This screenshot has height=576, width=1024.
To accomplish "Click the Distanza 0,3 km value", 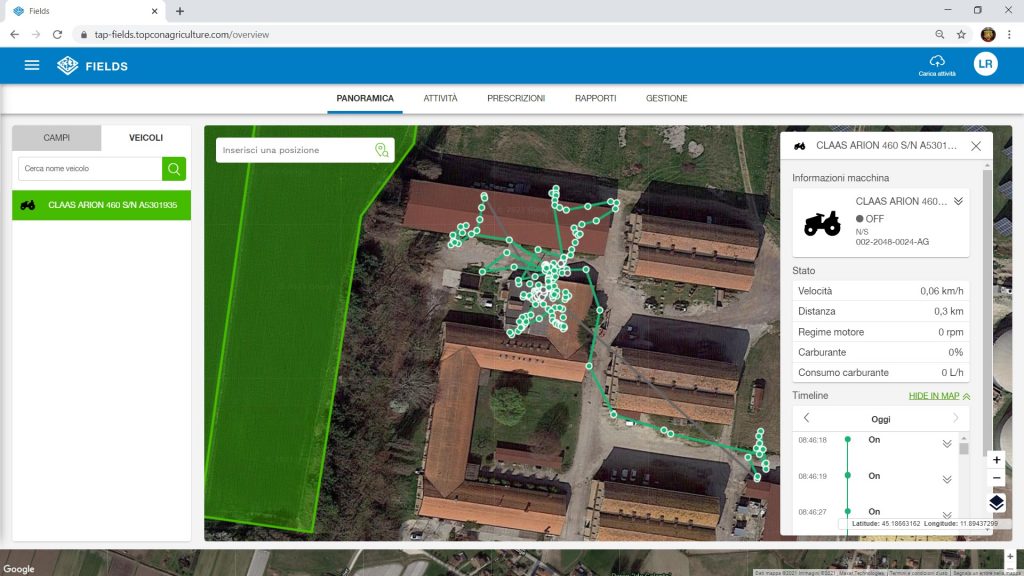I will pos(948,312).
